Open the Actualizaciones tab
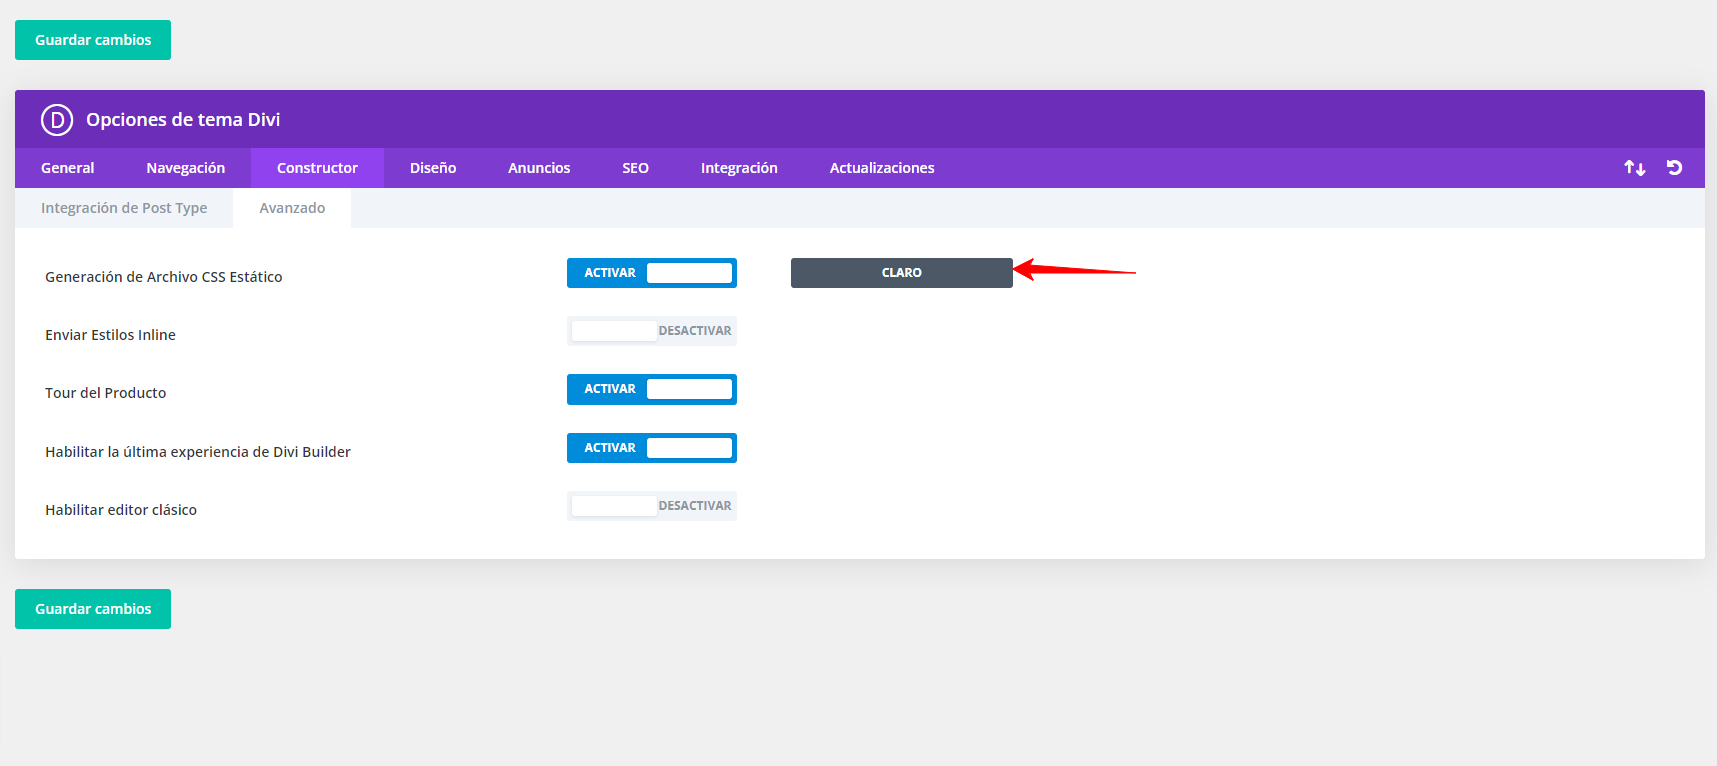The image size is (1717, 766). [882, 168]
